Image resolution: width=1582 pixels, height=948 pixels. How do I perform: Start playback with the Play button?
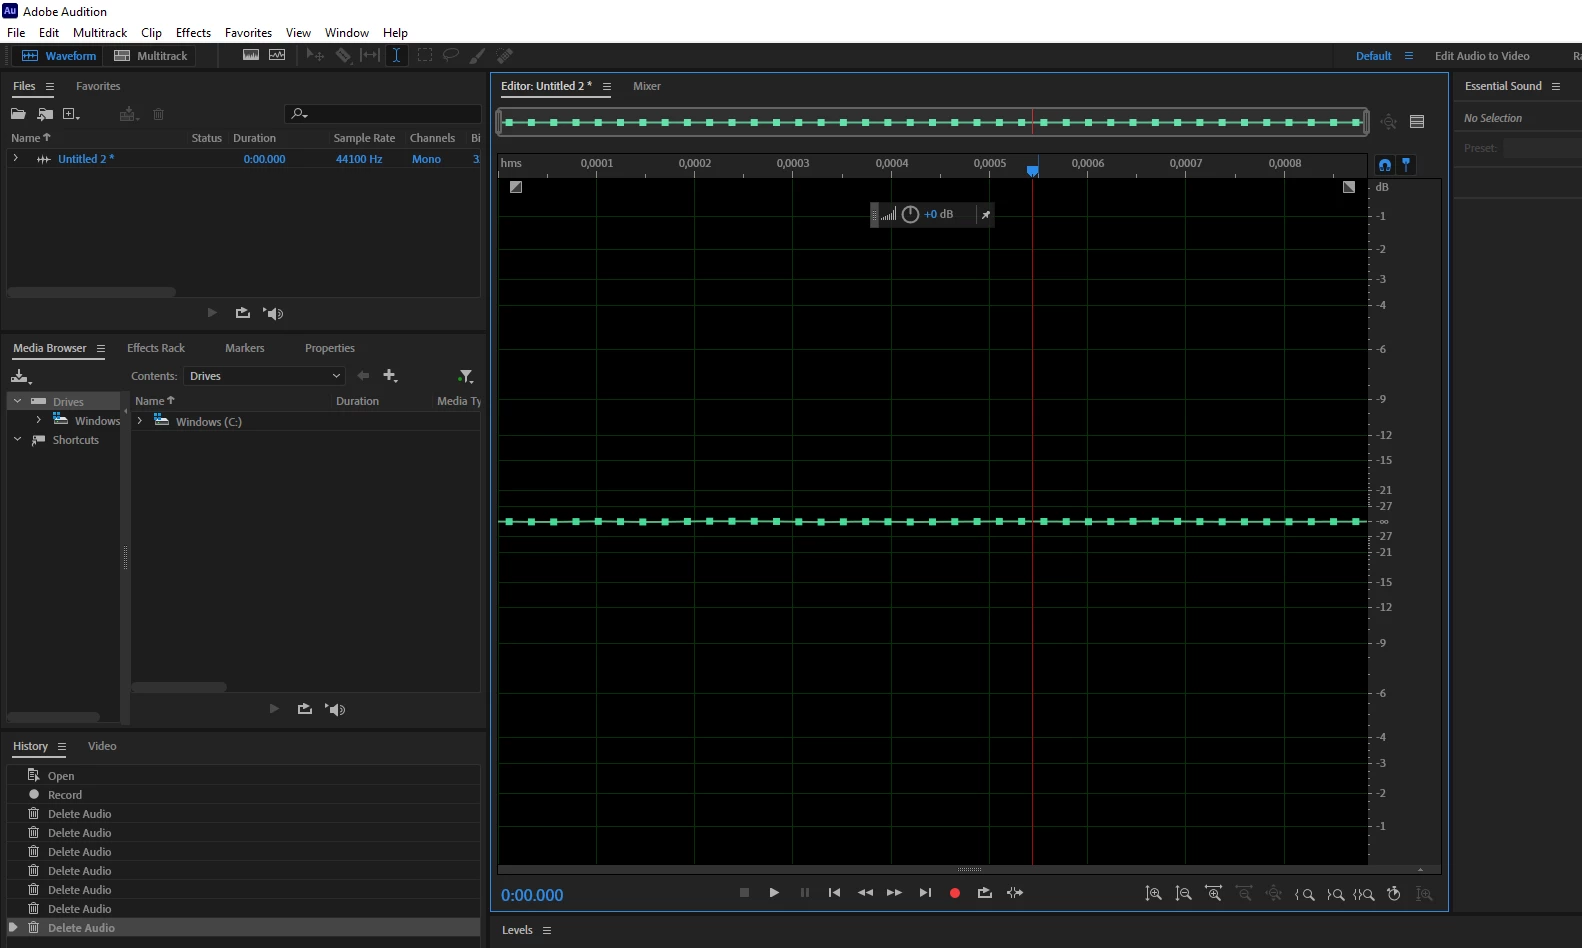point(774,893)
